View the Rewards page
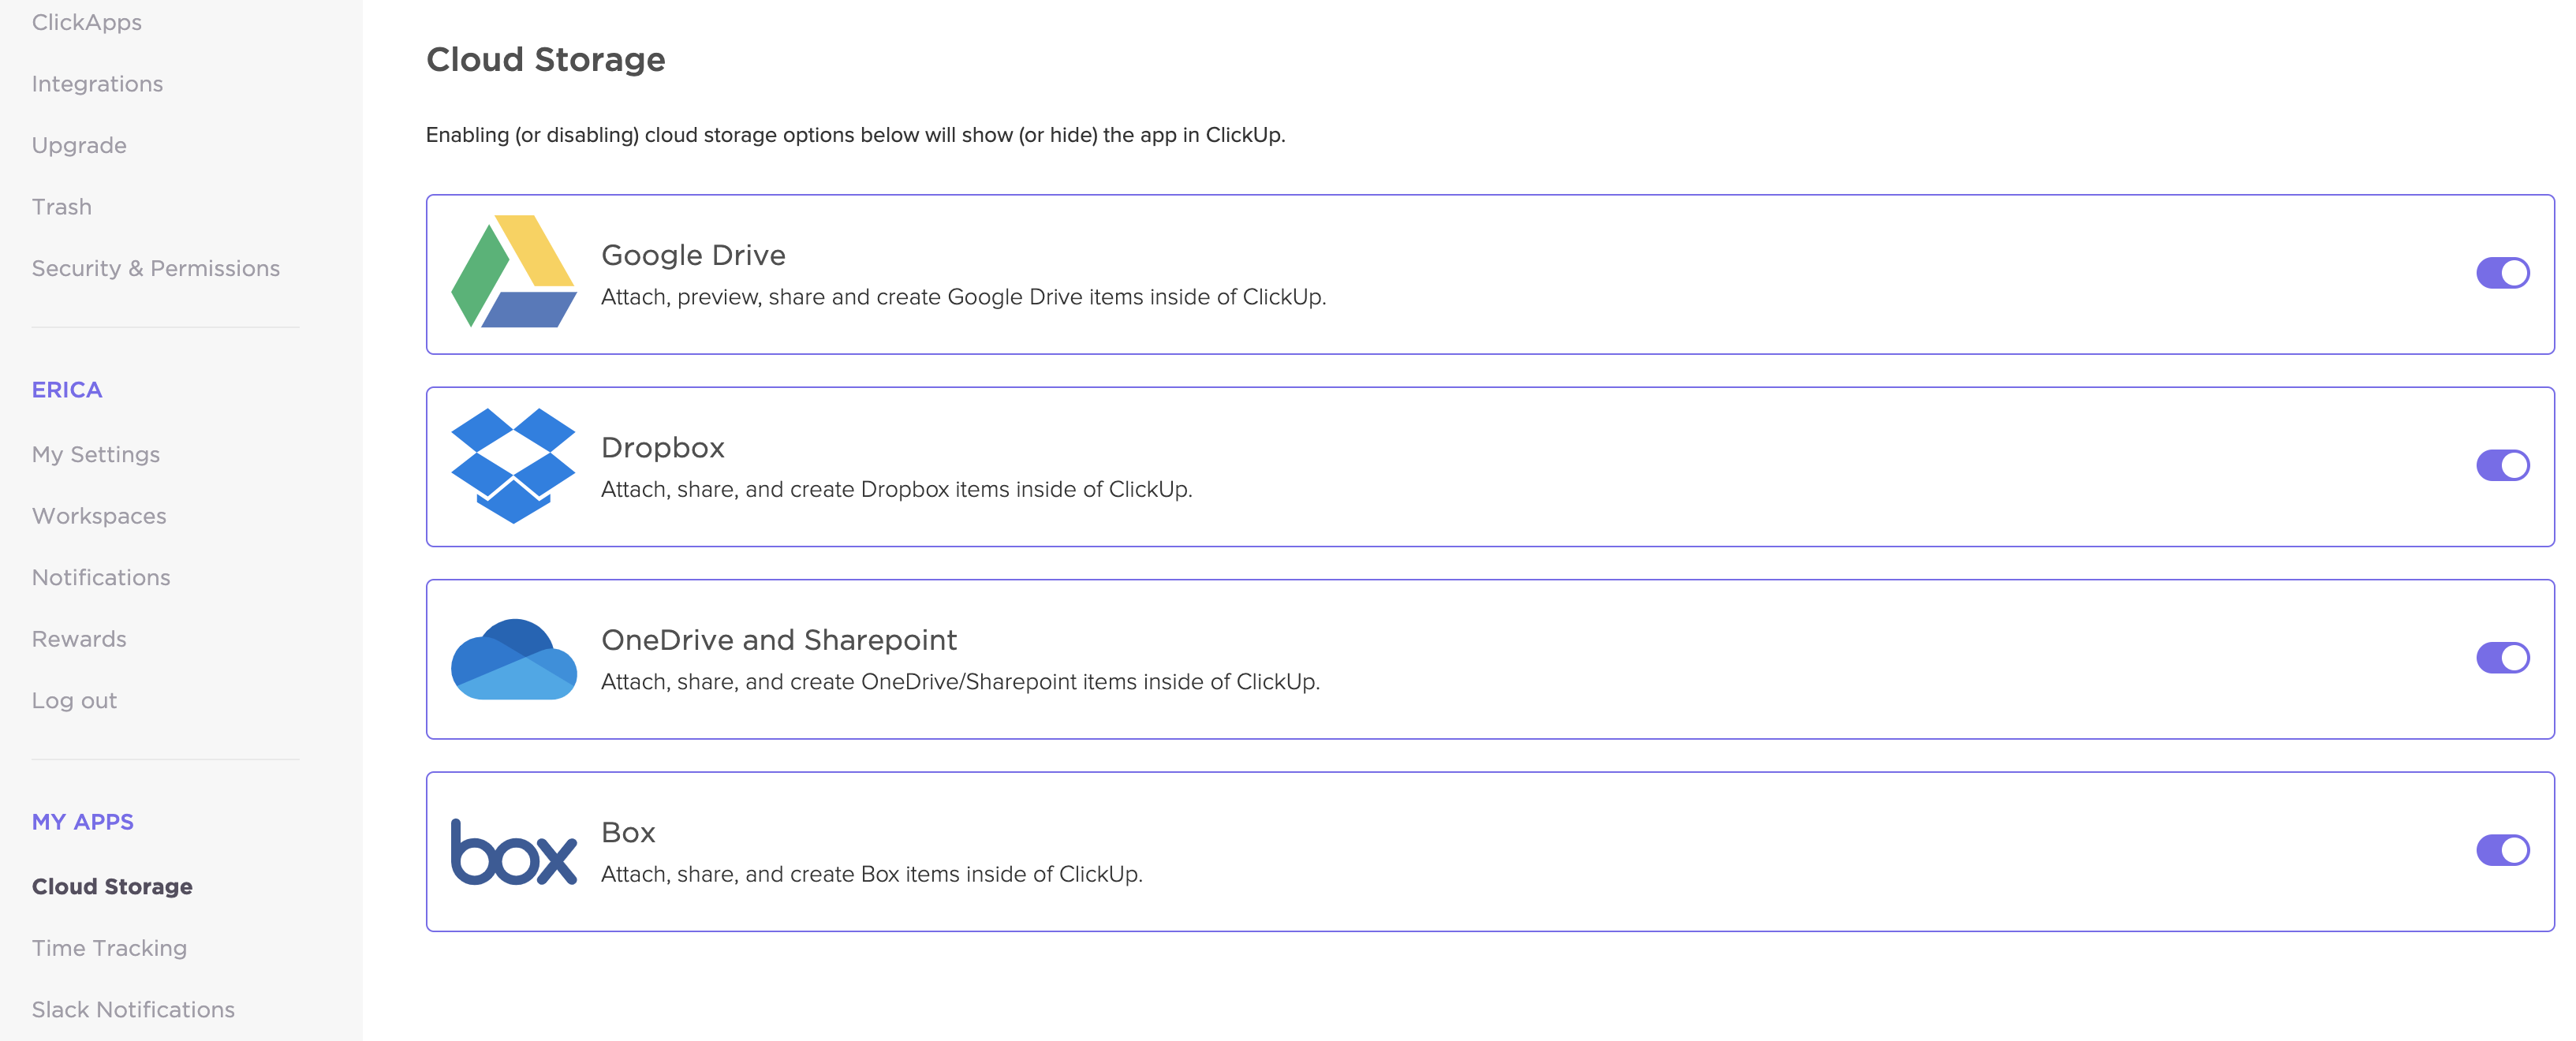2576x1041 pixels. 79,639
